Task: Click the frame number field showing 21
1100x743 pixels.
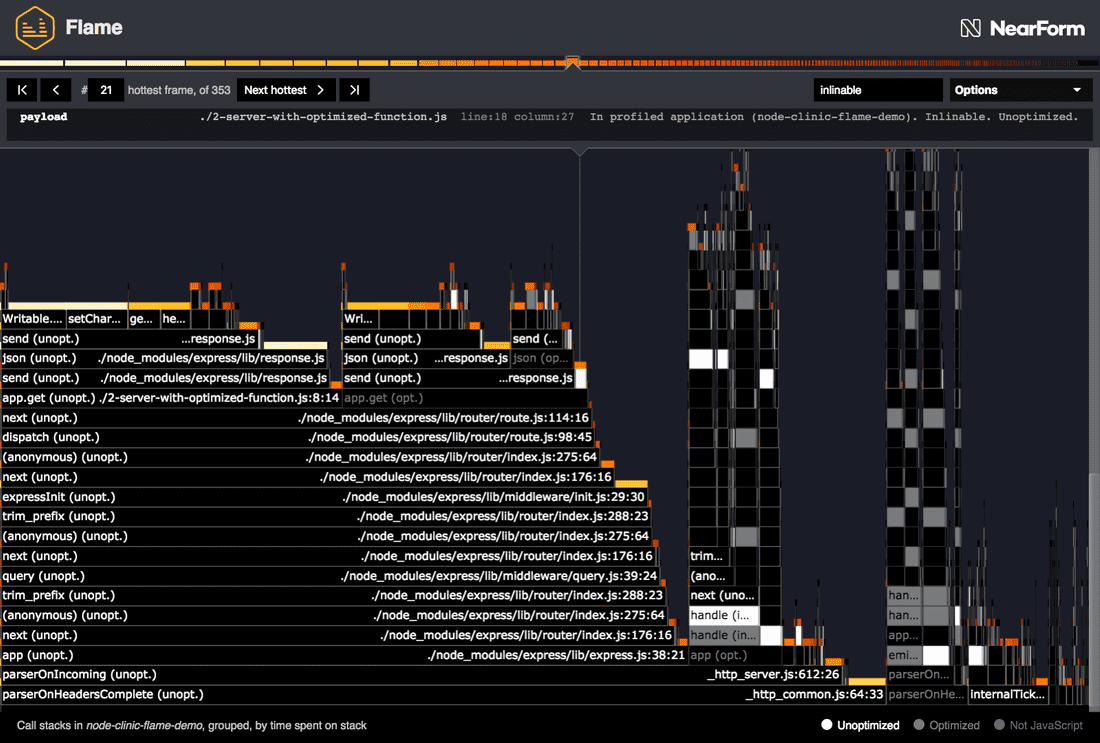Action: (106, 90)
